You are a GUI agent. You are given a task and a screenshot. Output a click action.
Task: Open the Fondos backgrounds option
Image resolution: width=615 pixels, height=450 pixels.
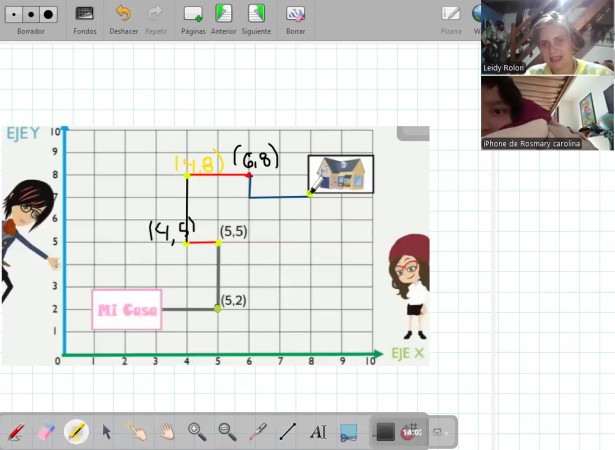(85, 20)
